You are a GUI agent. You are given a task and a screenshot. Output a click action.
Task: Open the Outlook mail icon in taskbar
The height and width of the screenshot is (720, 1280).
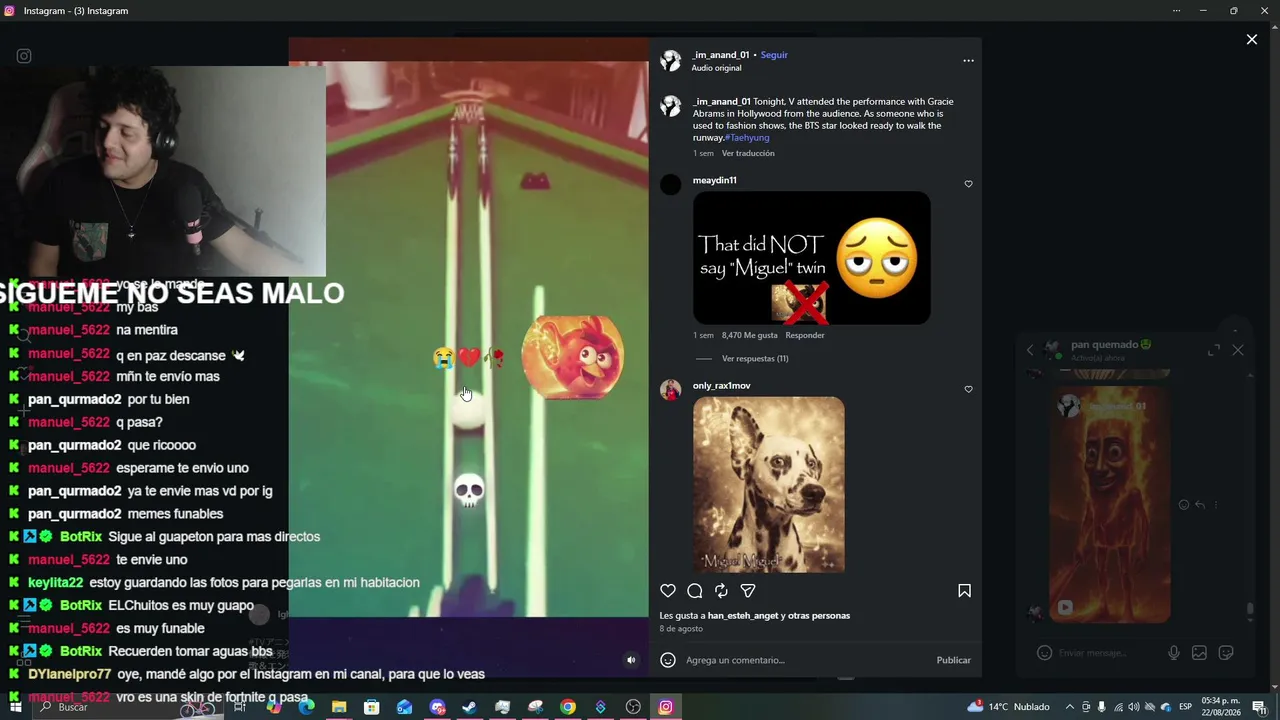click(404, 707)
